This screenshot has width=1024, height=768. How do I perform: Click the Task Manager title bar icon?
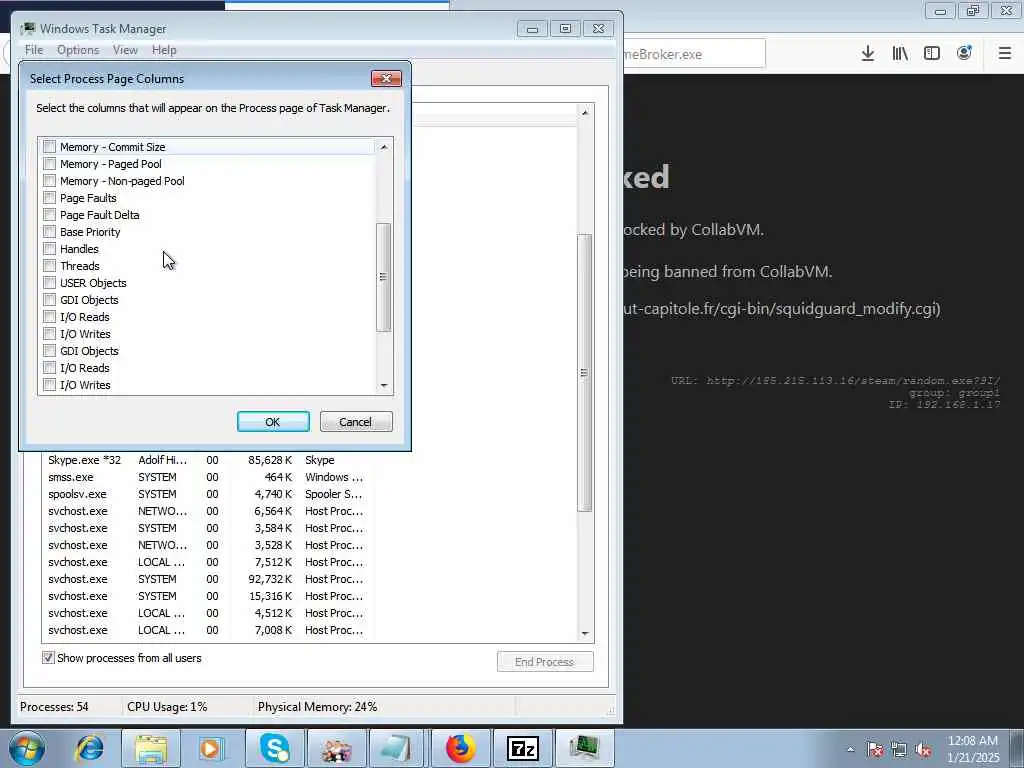[x=28, y=29]
